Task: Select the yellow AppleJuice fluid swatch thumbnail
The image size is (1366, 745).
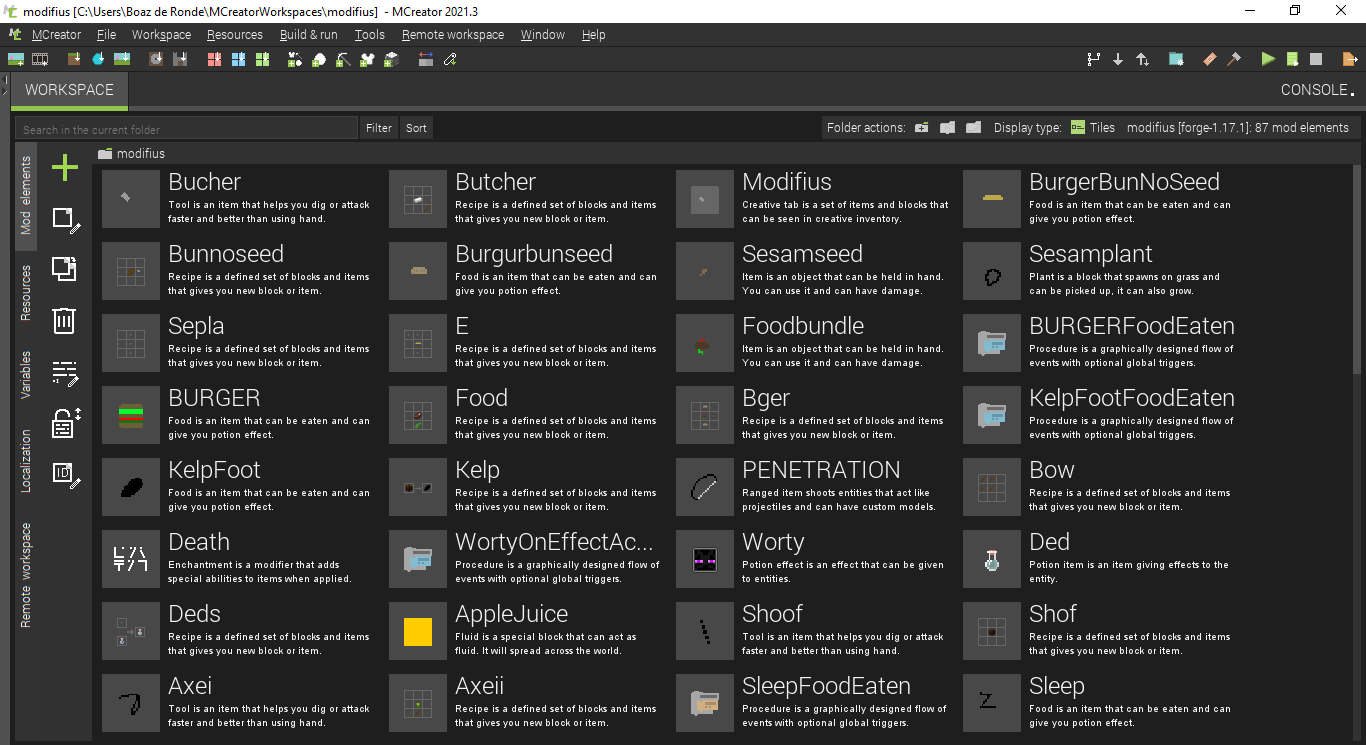Action: coord(417,630)
